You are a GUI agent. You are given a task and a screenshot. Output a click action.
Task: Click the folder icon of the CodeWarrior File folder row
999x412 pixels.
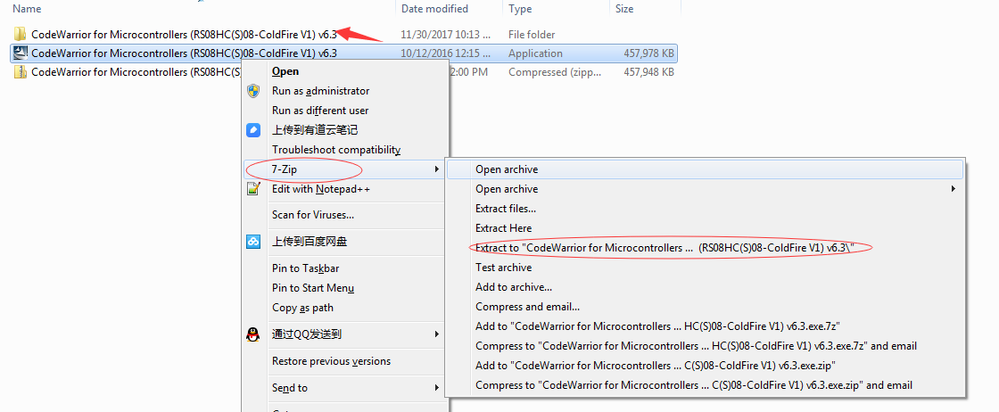[20, 34]
